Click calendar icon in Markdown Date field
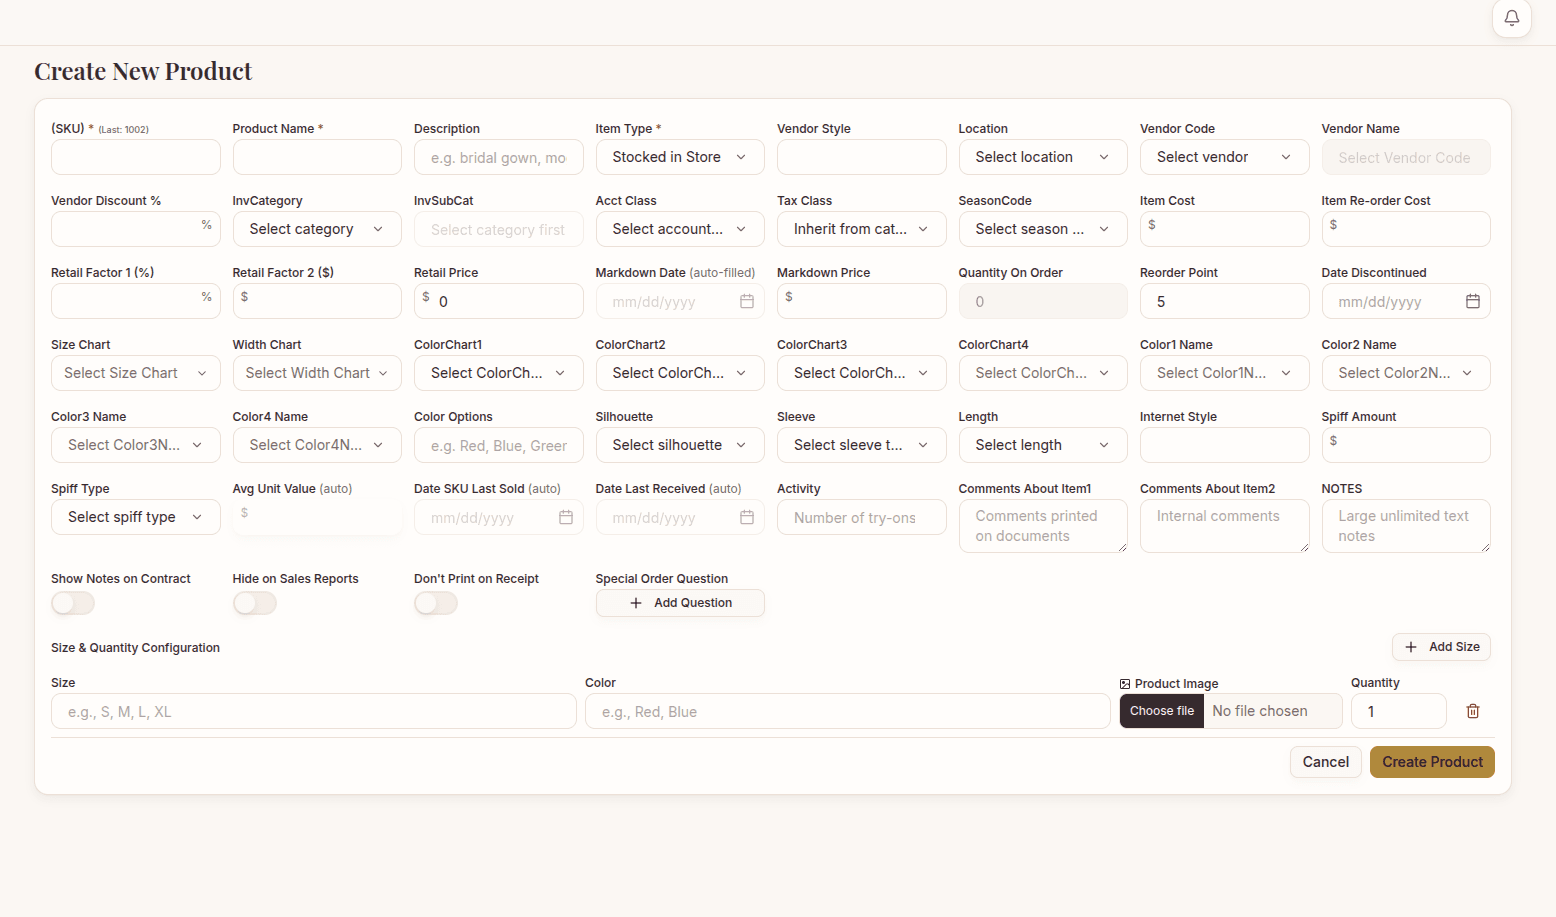This screenshot has height=917, width=1556. coord(746,301)
